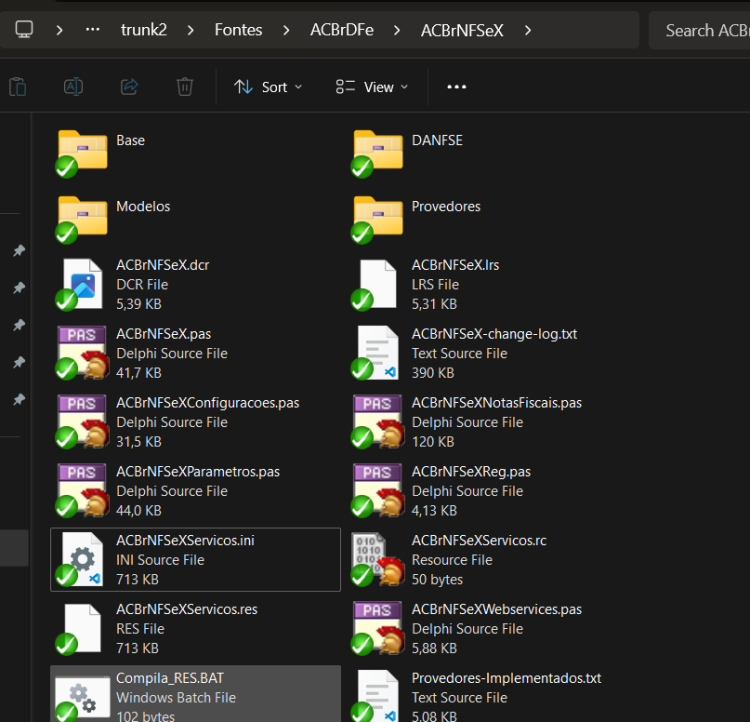Select the ACBrNFSeX.dcr image file icon
750x722 pixels.
pyautogui.click(x=82, y=284)
